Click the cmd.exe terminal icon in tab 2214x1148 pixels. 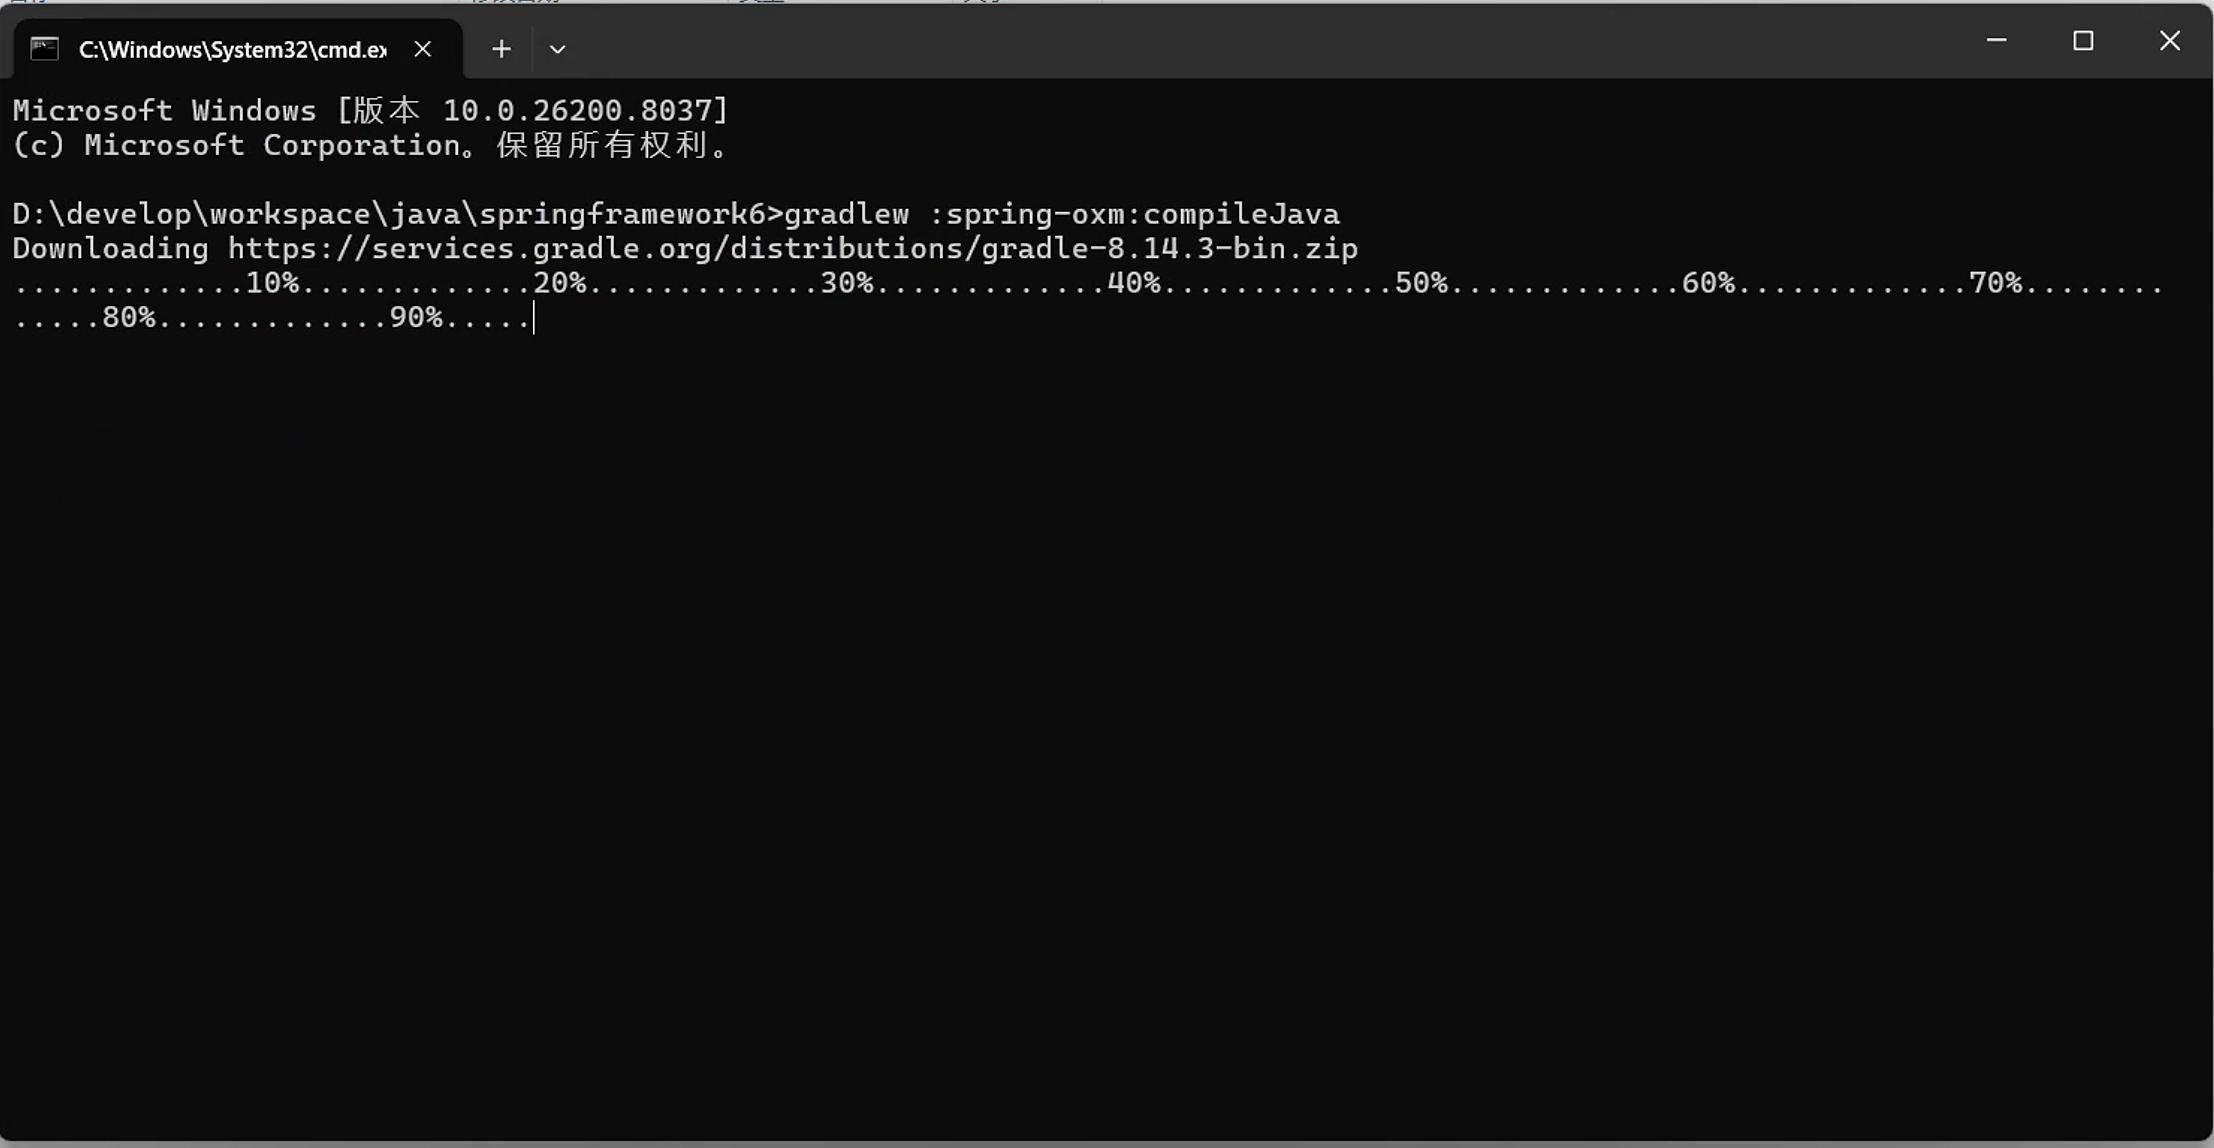[44, 49]
